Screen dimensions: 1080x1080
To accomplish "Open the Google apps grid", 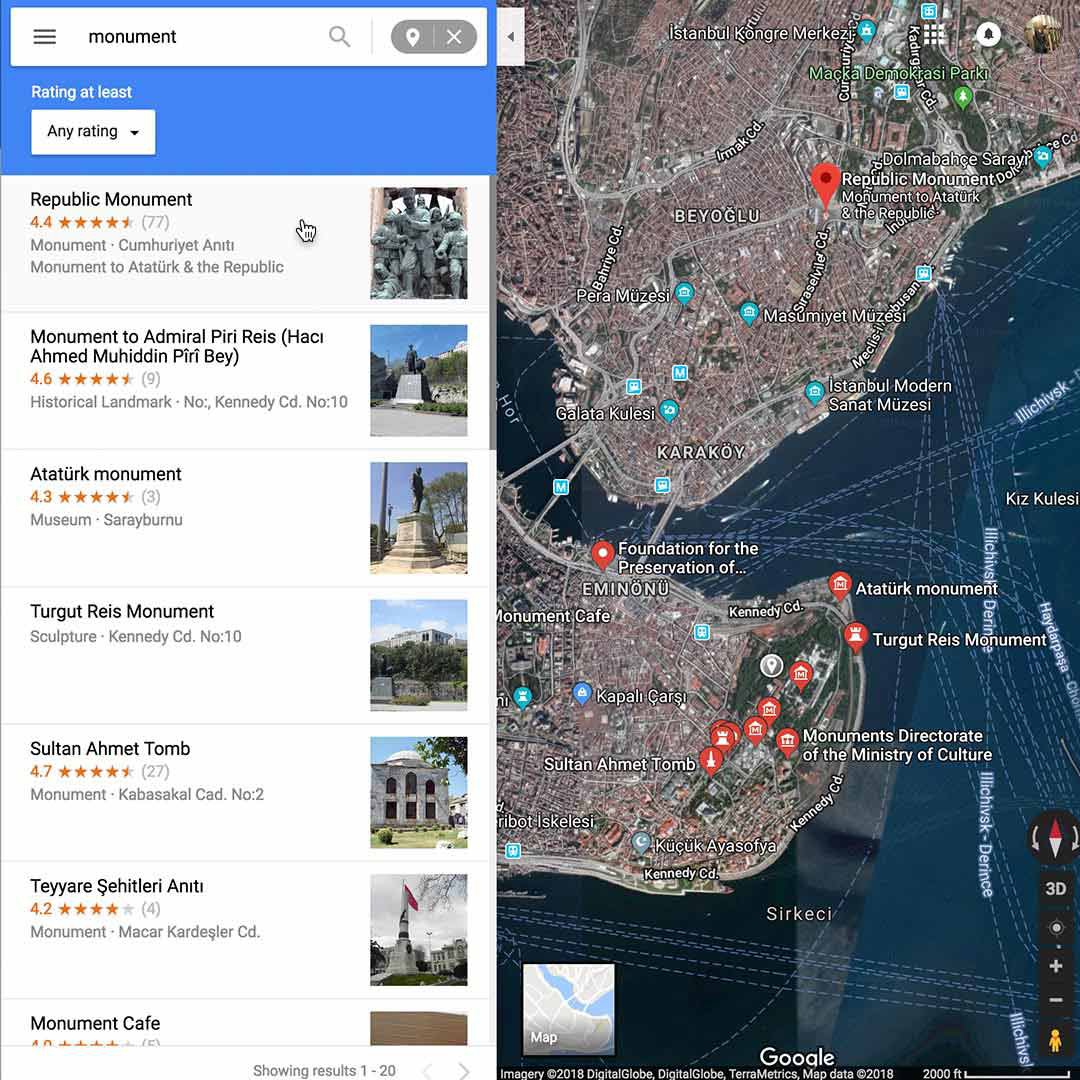I will point(934,34).
